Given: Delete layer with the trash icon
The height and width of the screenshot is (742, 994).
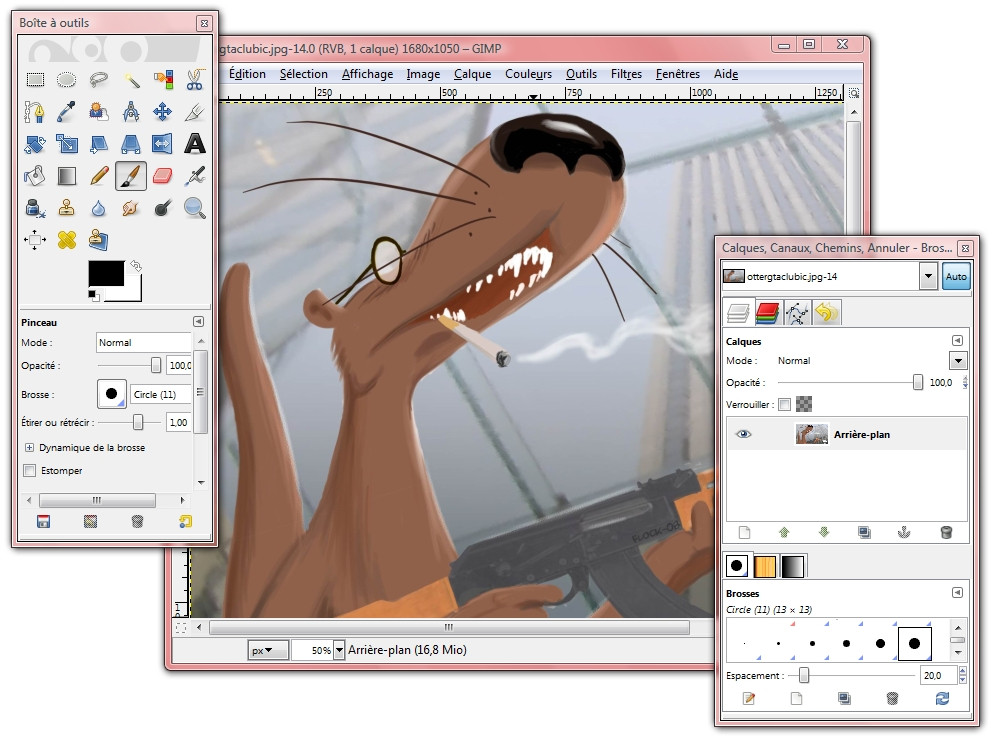Looking at the screenshot, I should click(x=946, y=533).
